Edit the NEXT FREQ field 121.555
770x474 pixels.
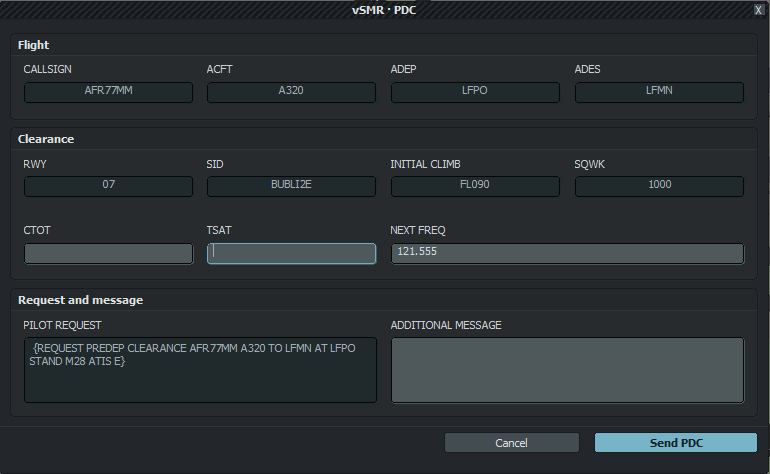(x=567, y=253)
